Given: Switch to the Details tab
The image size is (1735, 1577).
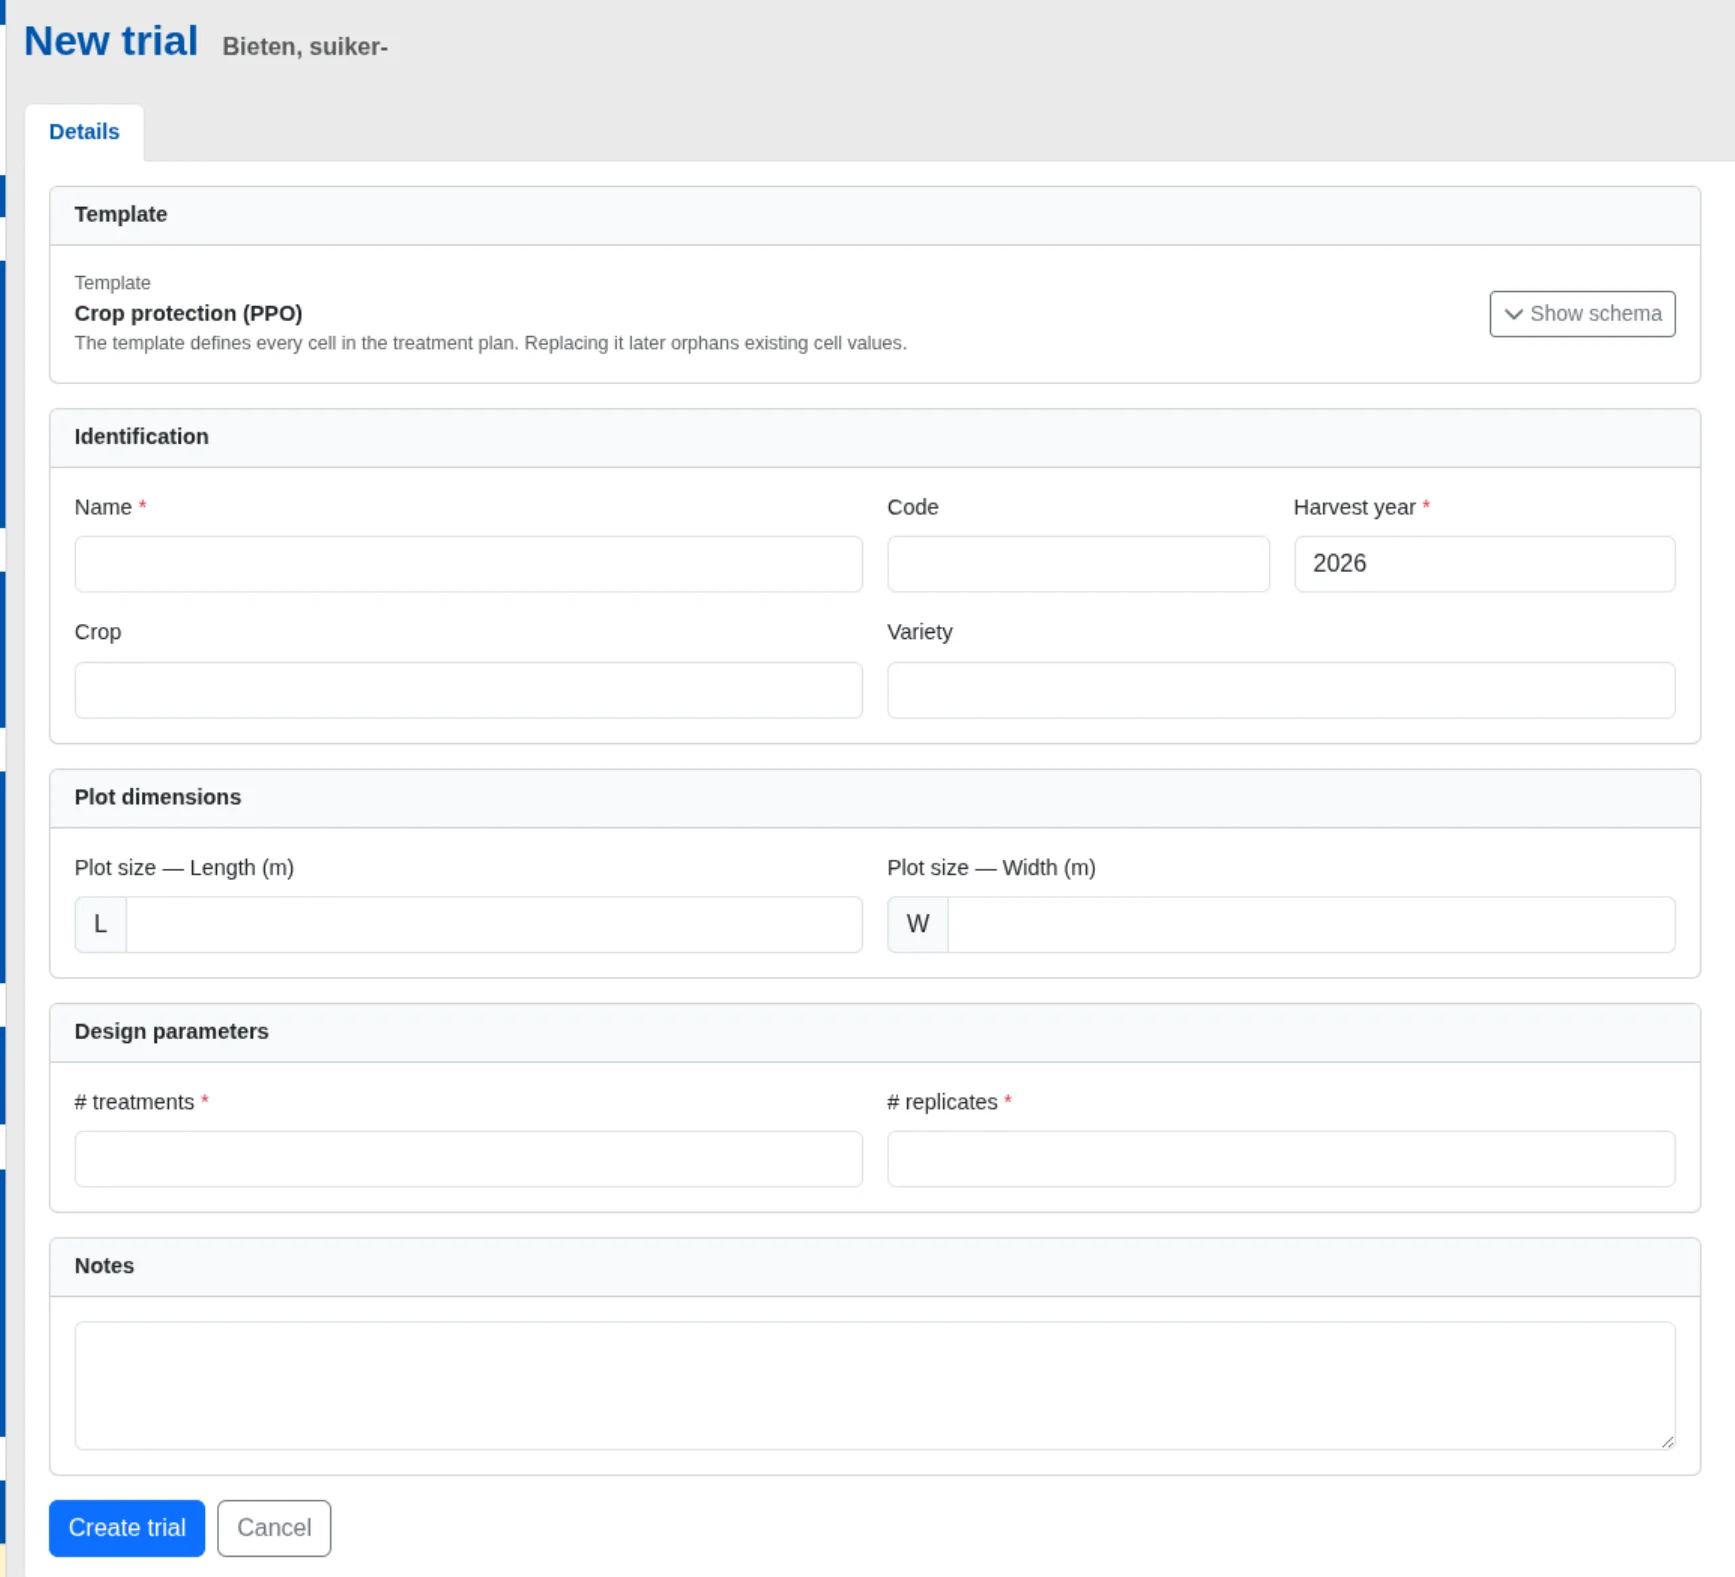Looking at the screenshot, I should point(84,131).
